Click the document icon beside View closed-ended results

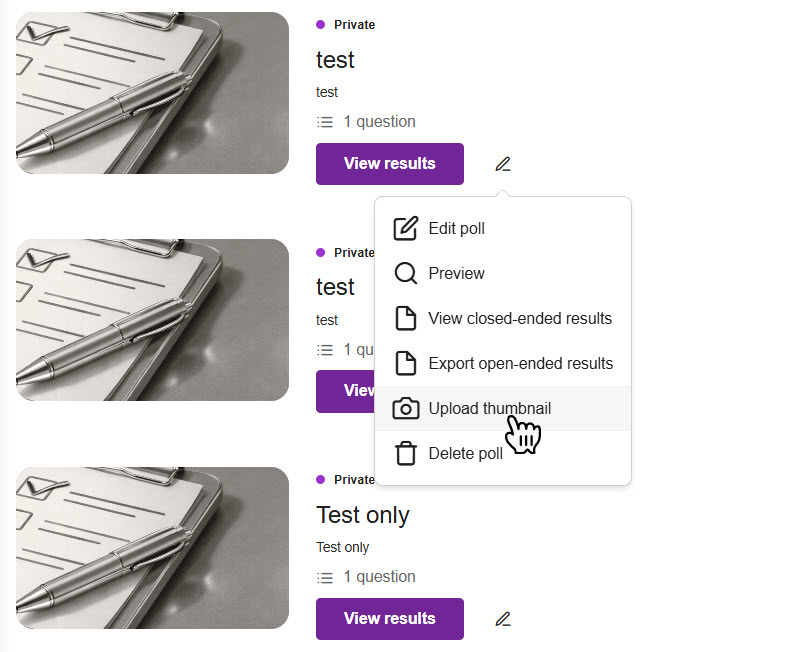(x=406, y=319)
